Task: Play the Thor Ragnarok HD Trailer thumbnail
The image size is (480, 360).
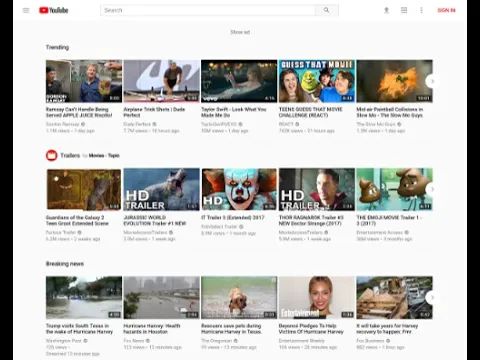Action: [x=317, y=189]
